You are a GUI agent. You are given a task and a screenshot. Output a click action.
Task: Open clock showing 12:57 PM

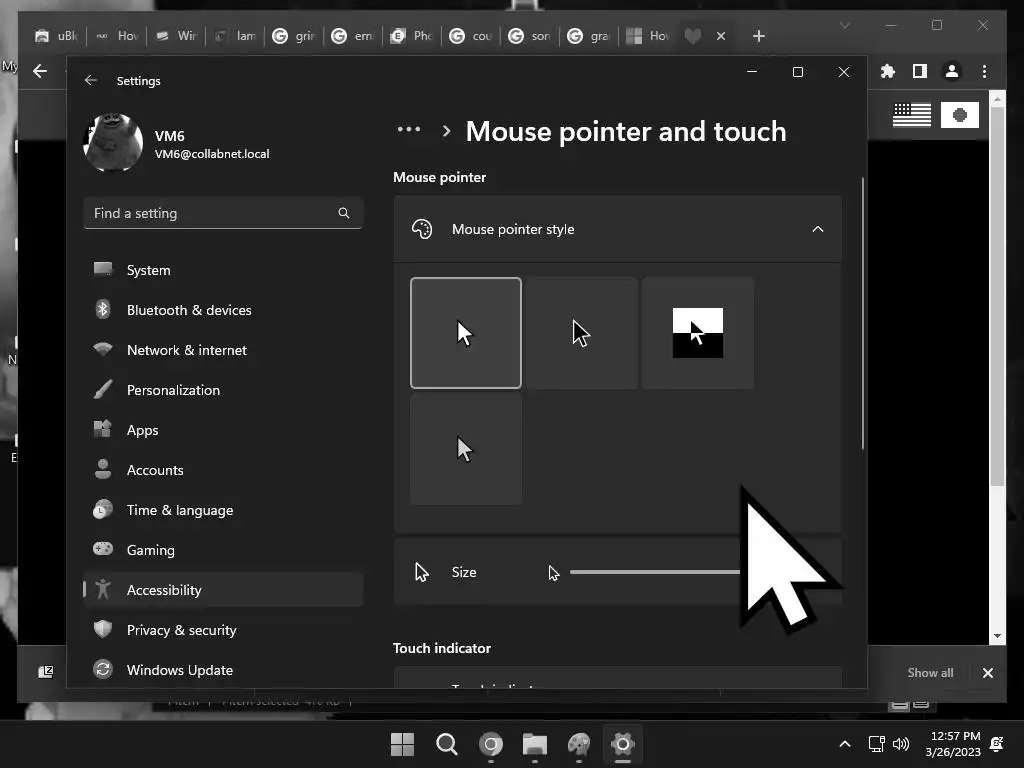pyautogui.click(x=953, y=744)
